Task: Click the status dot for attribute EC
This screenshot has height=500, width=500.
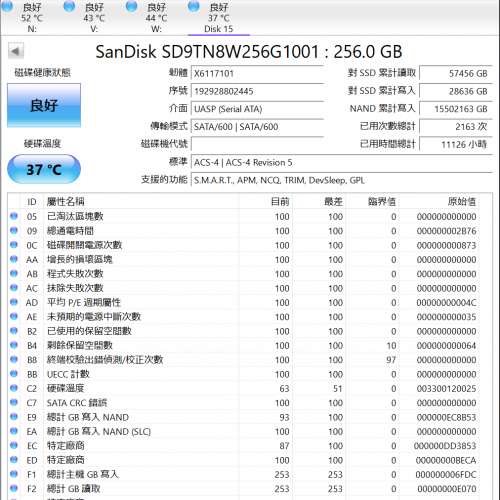Action: (x=14, y=445)
